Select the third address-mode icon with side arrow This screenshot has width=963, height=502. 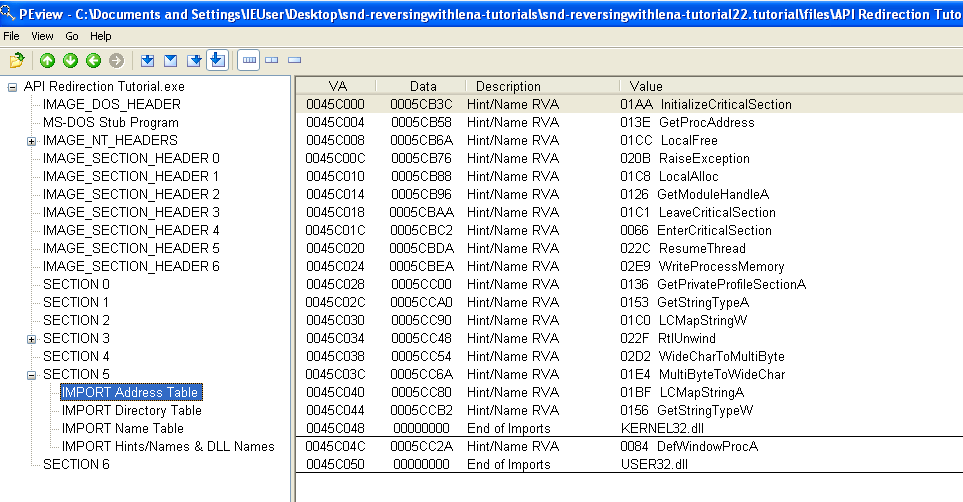coord(194,60)
